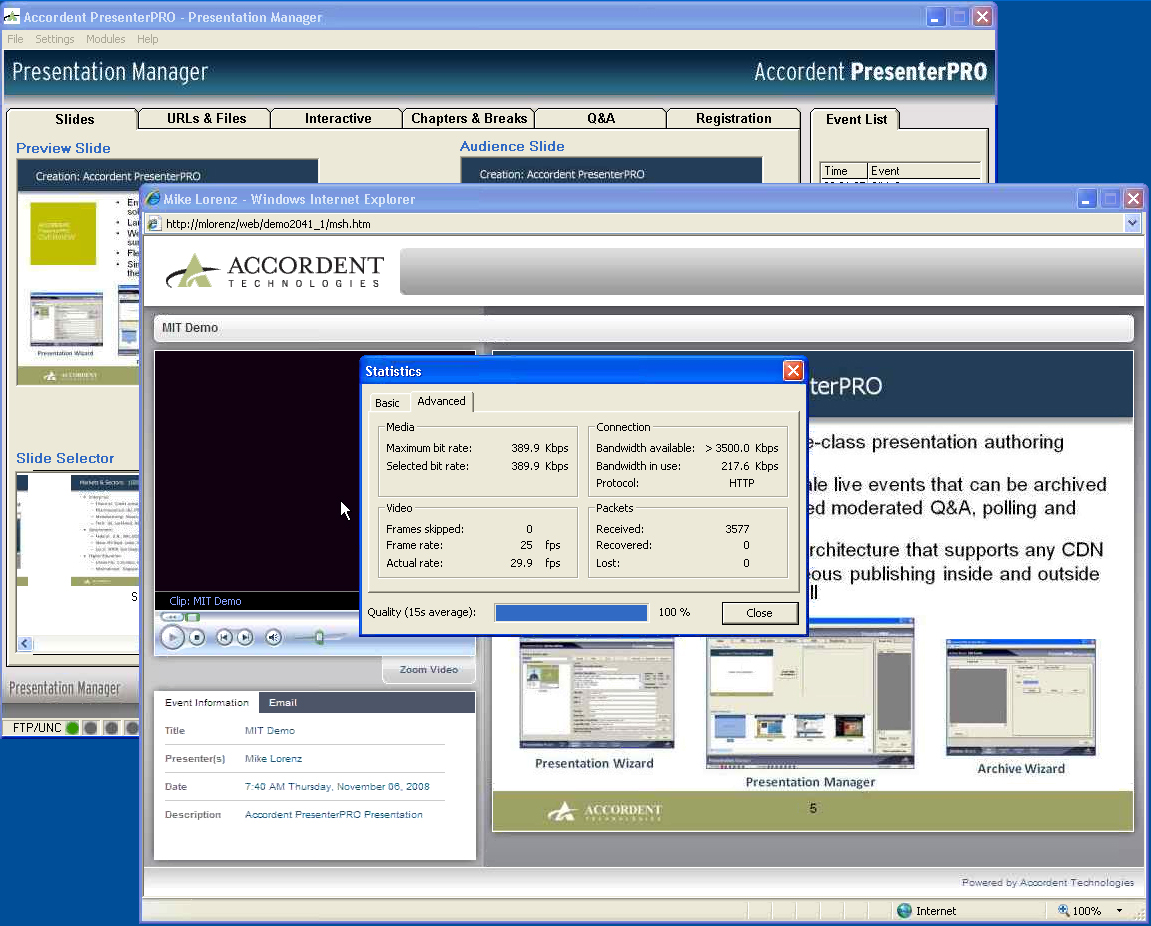Image resolution: width=1151 pixels, height=926 pixels.
Task: Switch to Basic tab in Statistics
Action: click(387, 402)
